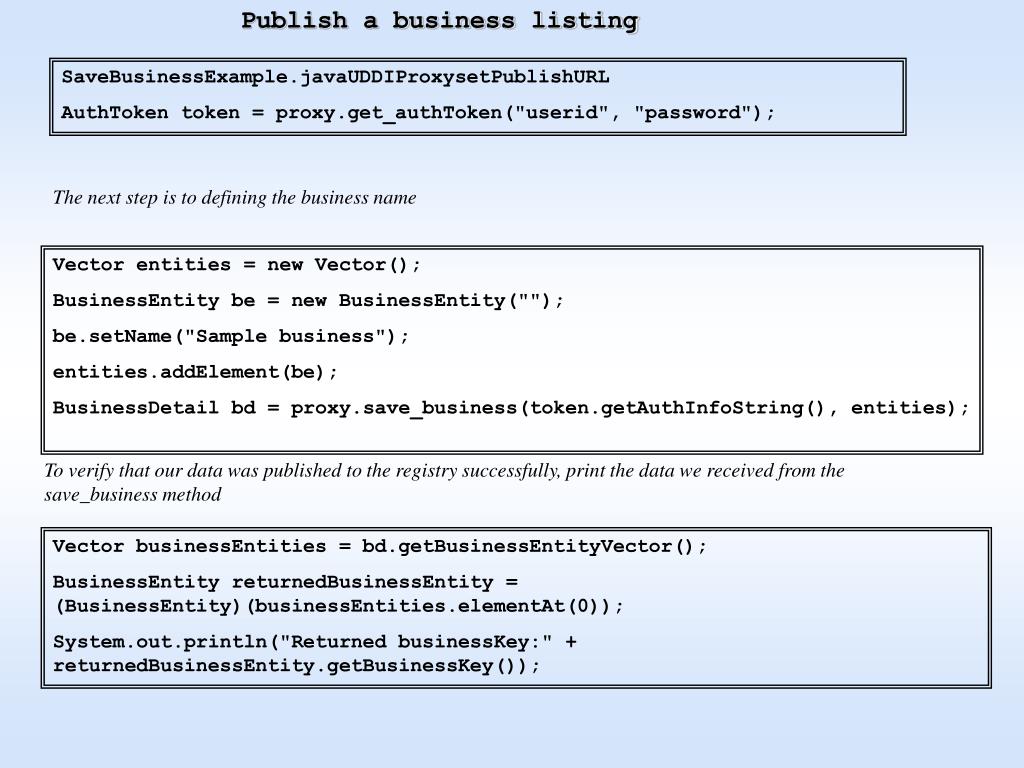Screen dimensions: 1024x768
Task: Select the 'Vector businessEntities = bd.getBusinessEntityVector' line
Action: pos(379,546)
